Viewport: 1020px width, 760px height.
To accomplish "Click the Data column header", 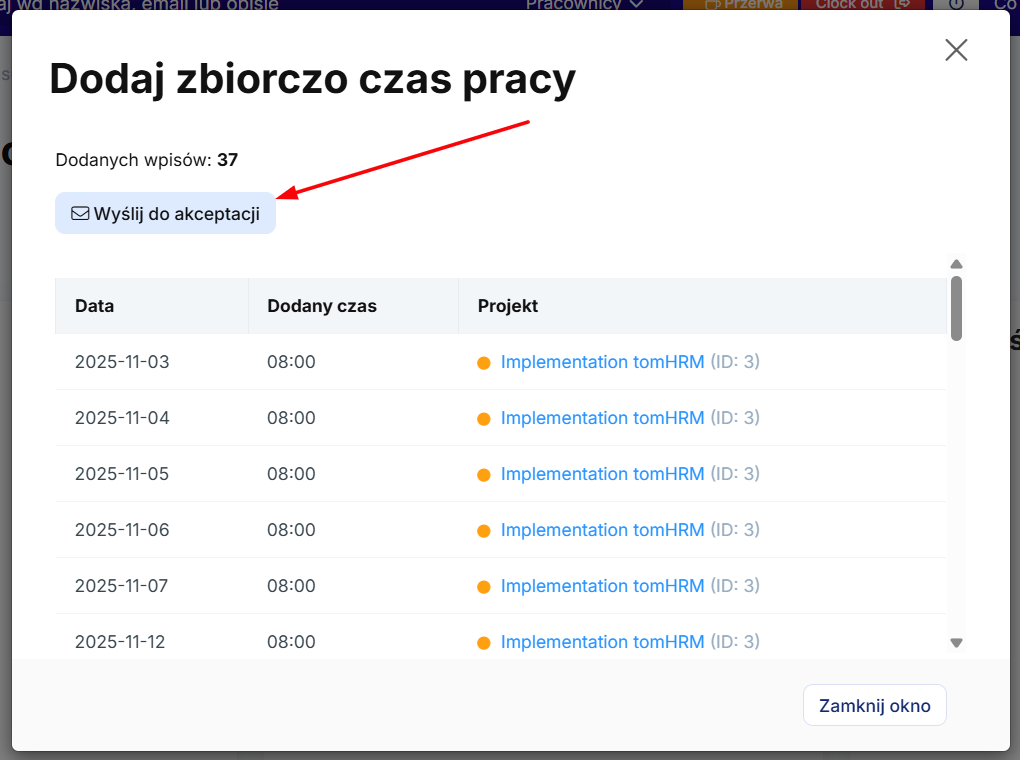I will 95,306.
